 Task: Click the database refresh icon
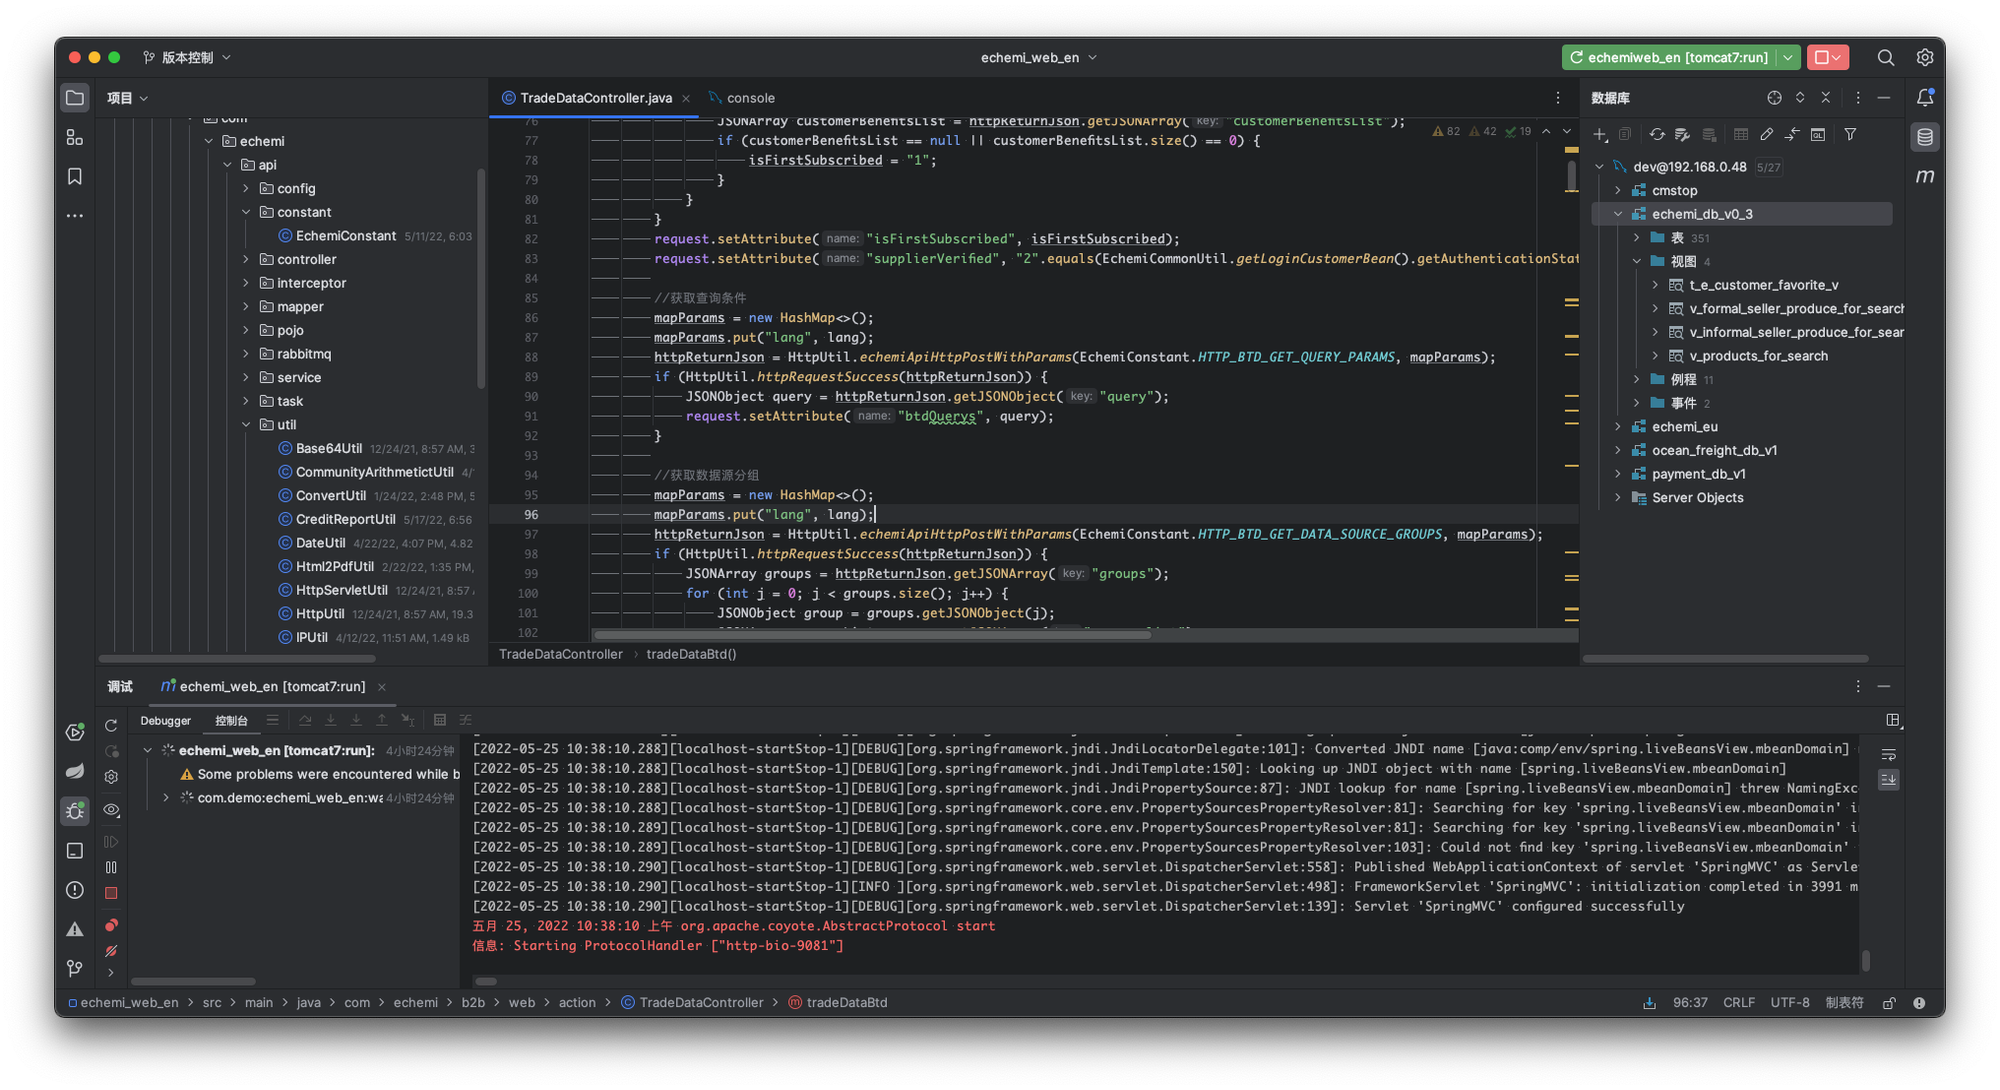point(1657,134)
